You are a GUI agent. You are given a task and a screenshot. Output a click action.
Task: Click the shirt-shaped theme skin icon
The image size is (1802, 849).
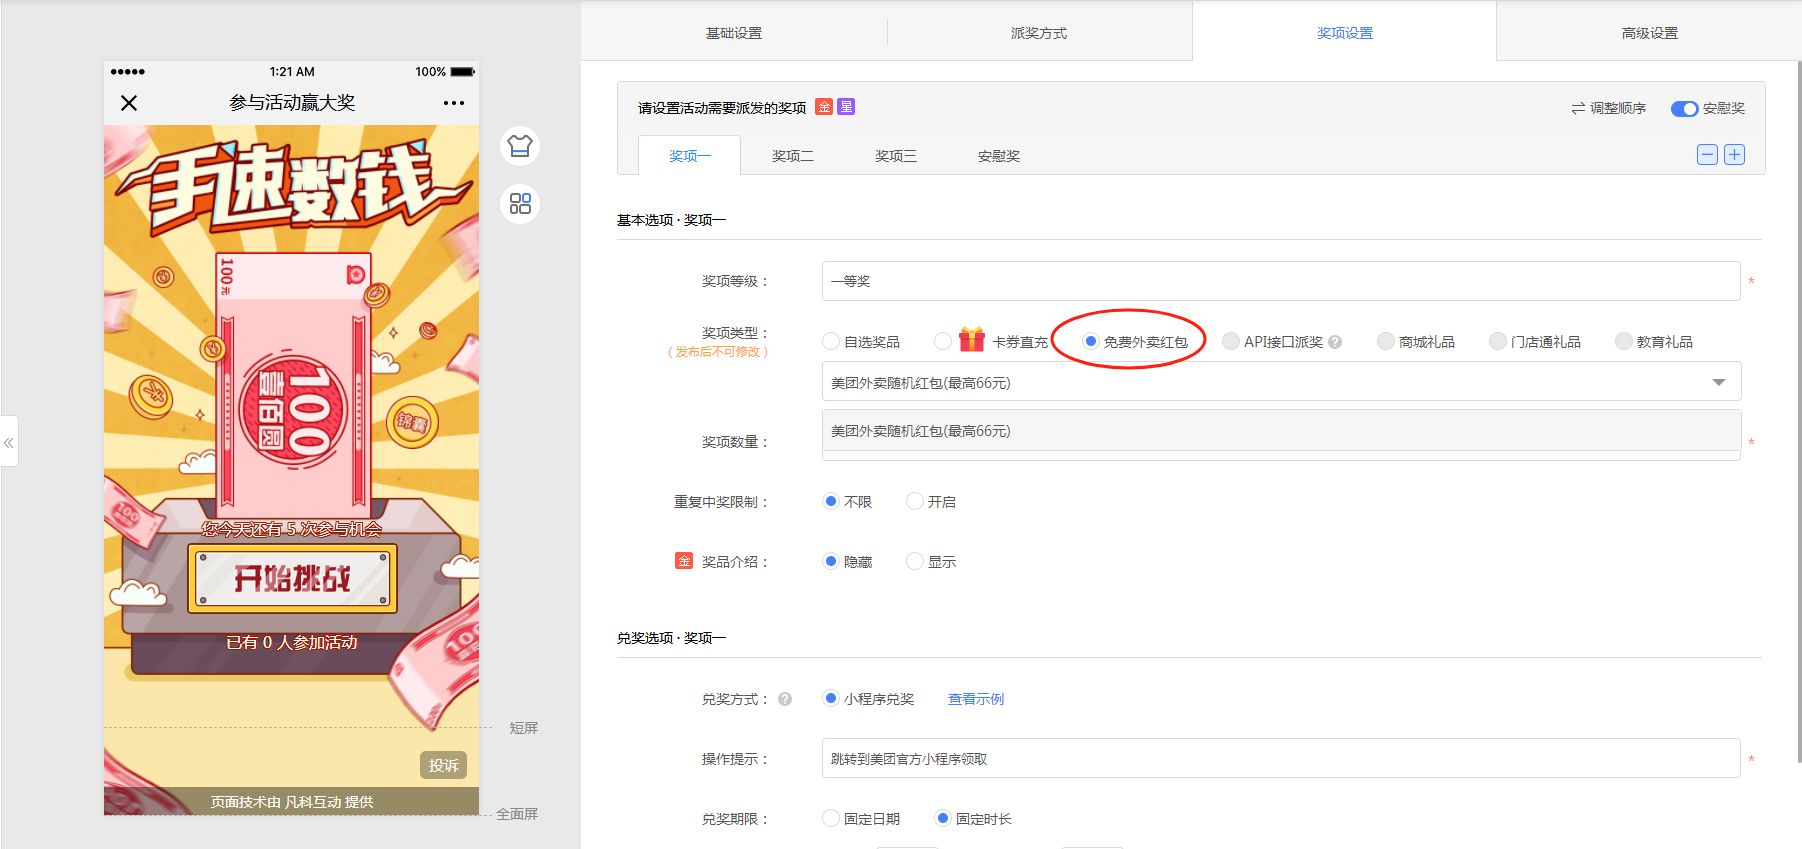(x=519, y=147)
